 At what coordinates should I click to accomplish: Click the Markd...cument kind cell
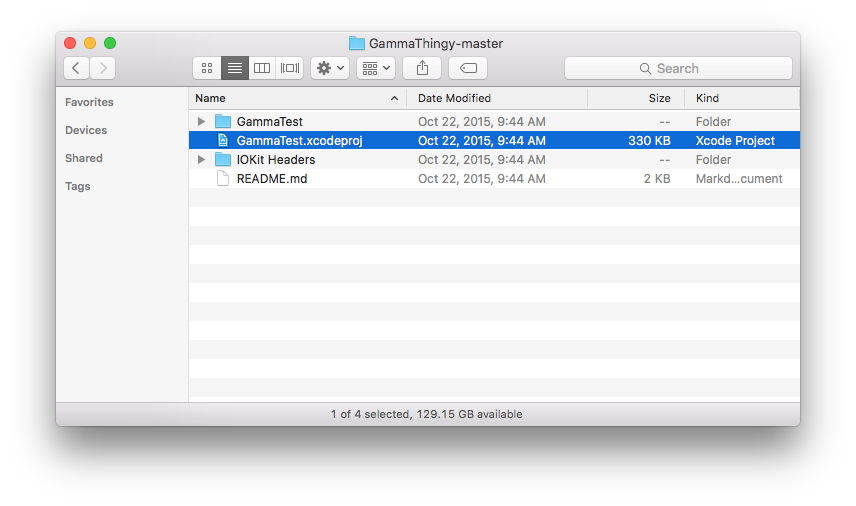click(739, 178)
